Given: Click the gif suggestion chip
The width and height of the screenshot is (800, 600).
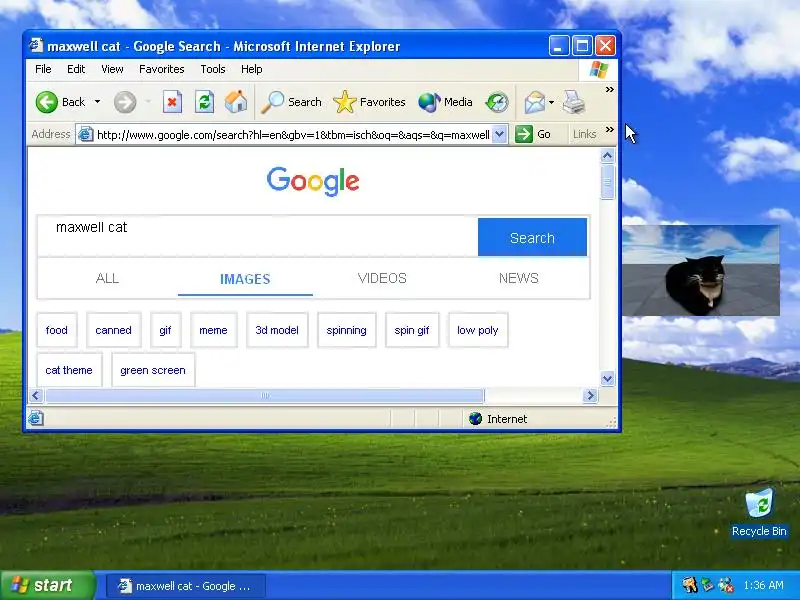Looking at the screenshot, I should pyautogui.click(x=165, y=330).
